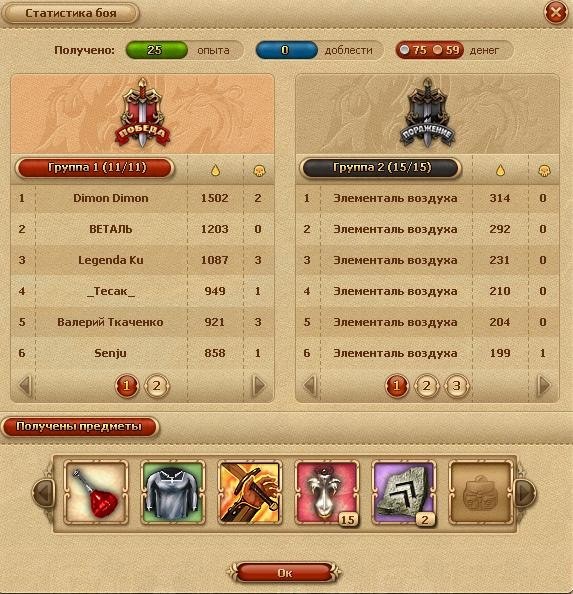This screenshot has height=594, width=573.
Task: Advance Group 1 list with right arrow
Action: point(259,386)
